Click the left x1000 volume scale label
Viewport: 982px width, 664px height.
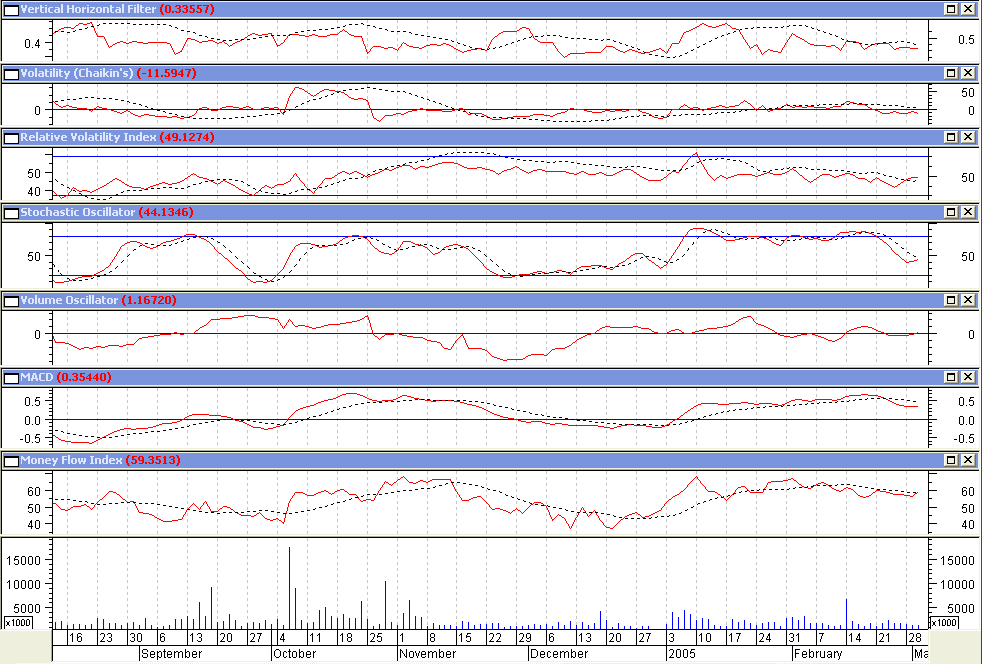point(17,623)
